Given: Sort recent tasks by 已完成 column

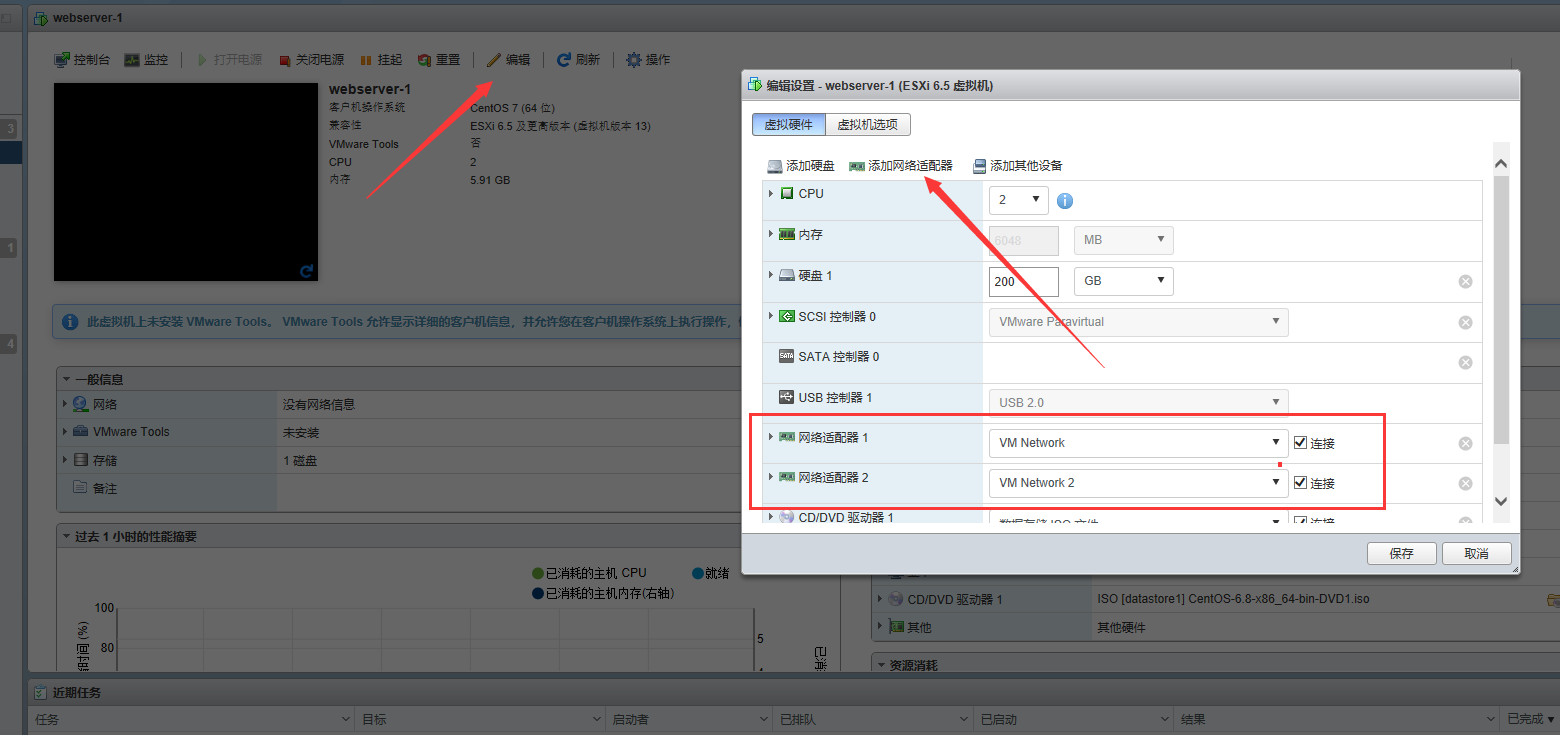Looking at the screenshot, I should point(1530,719).
